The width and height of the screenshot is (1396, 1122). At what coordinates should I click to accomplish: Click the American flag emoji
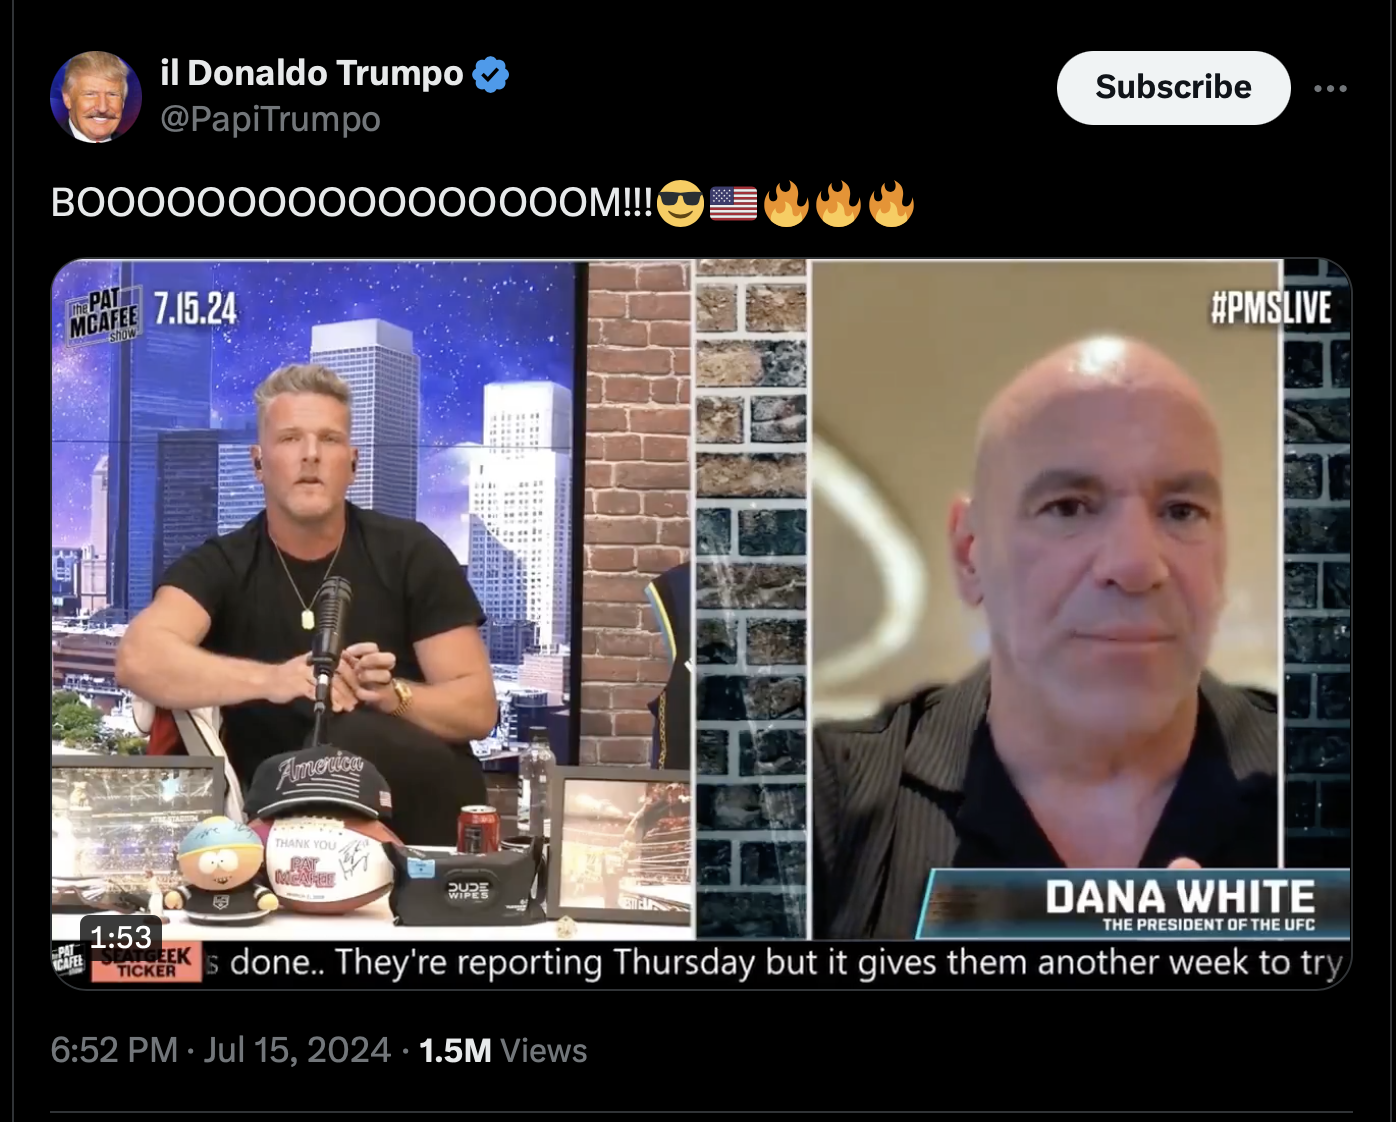733,203
